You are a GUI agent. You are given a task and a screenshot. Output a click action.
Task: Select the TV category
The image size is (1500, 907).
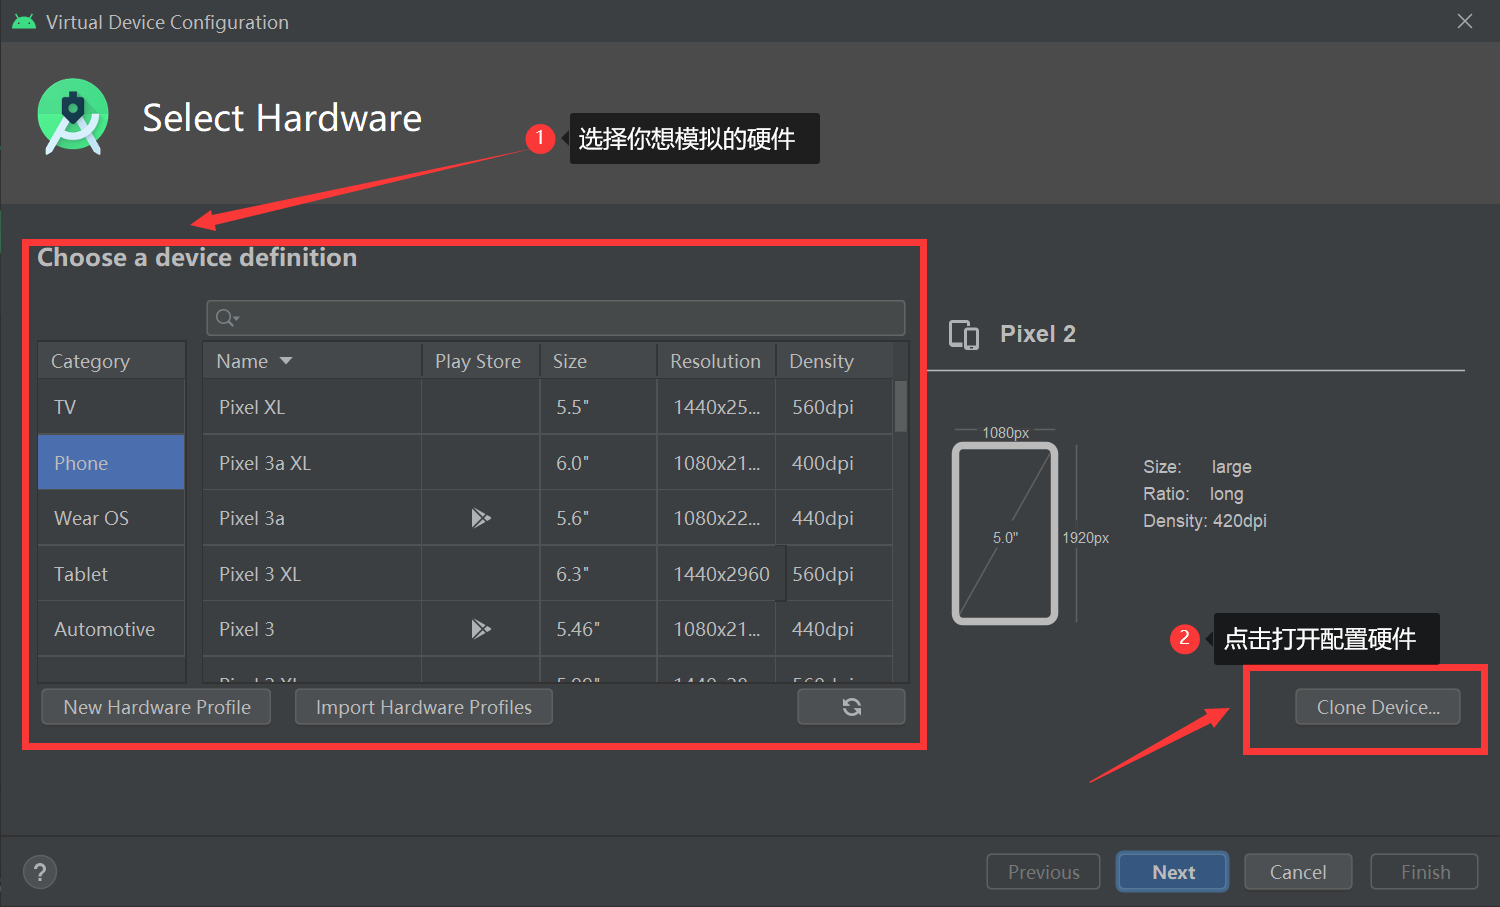point(111,407)
